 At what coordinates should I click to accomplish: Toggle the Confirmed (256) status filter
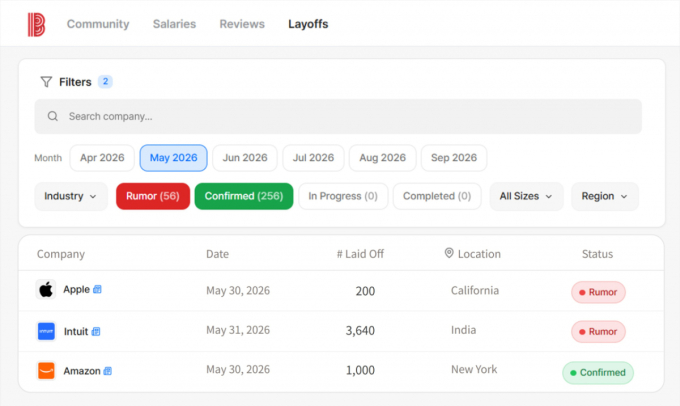244,196
